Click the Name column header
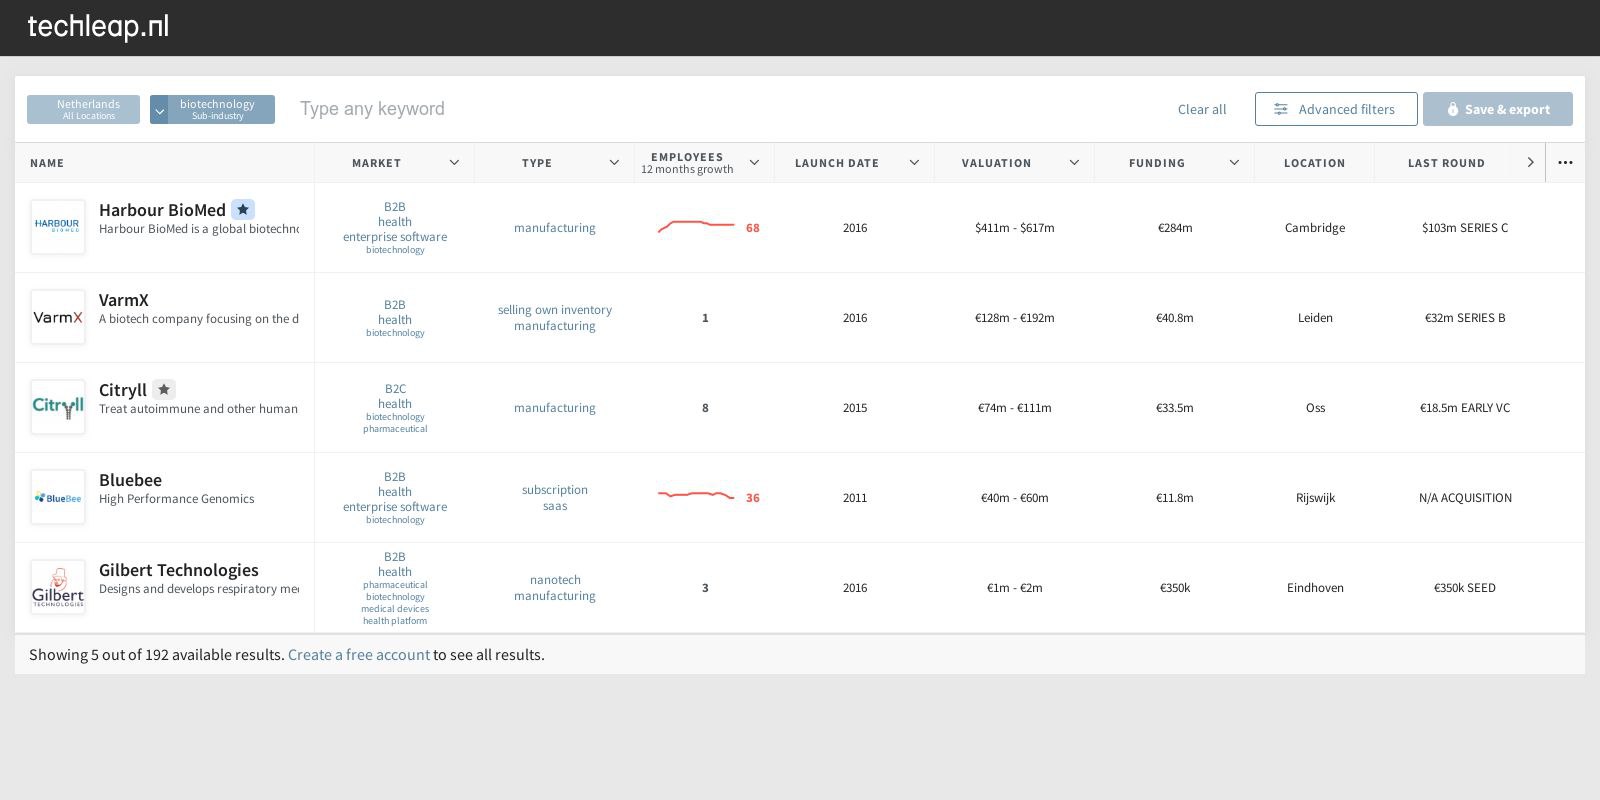 click(x=47, y=163)
